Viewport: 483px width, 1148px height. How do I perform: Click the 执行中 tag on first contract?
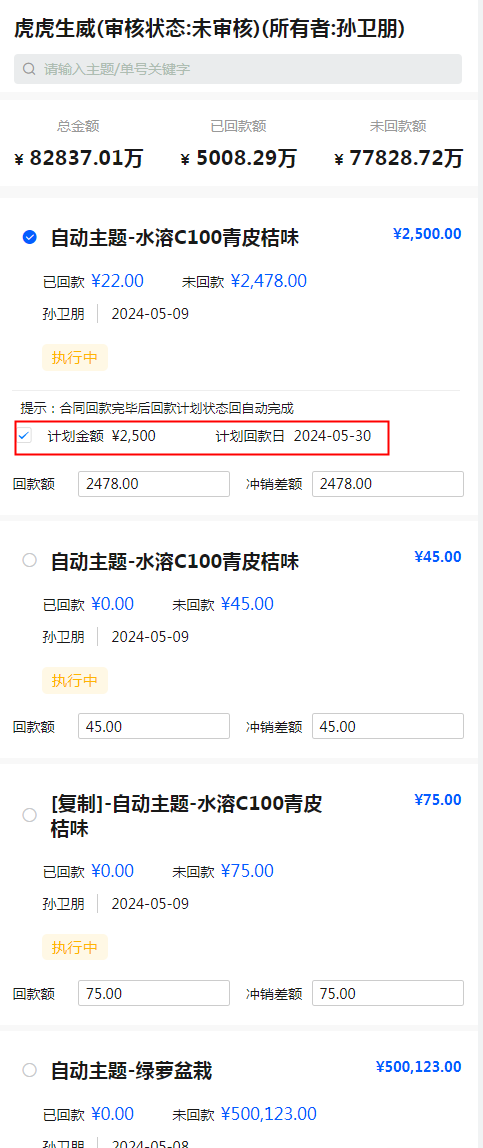click(75, 357)
